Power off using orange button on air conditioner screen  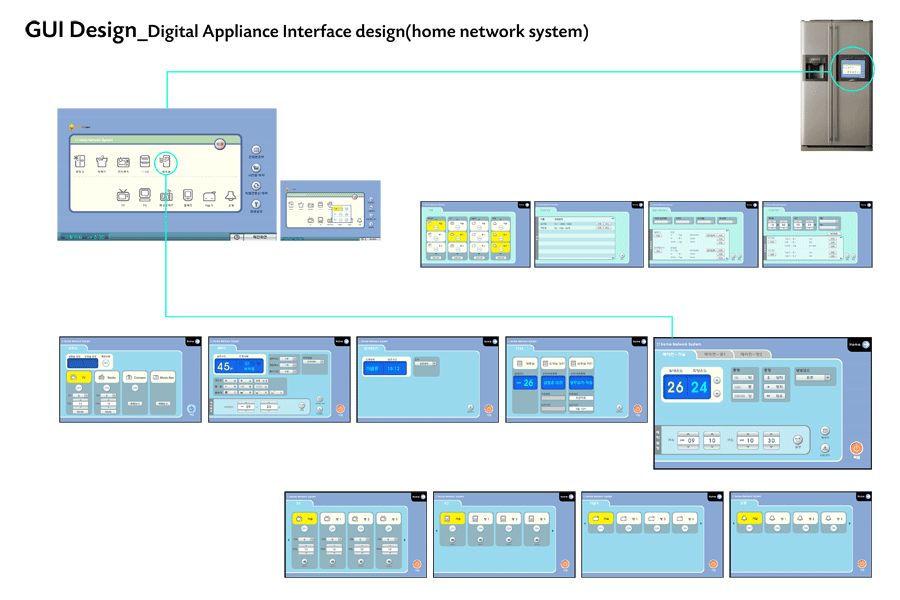pyautogui.click(x=857, y=448)
